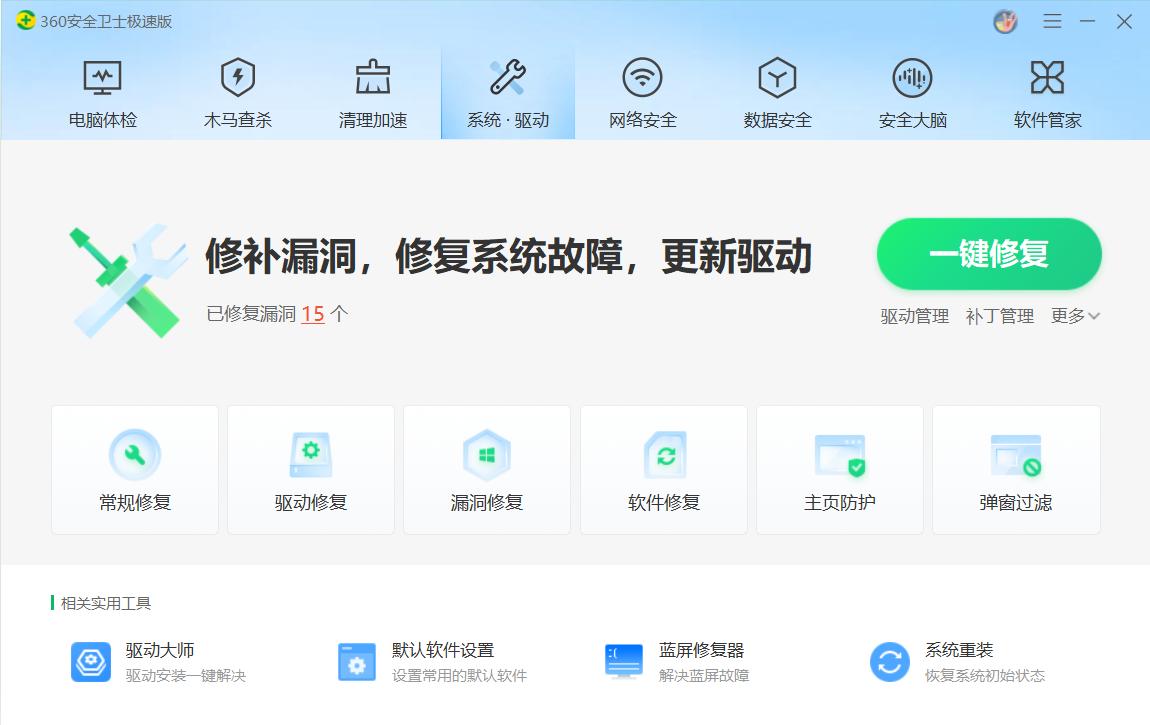Open the 木马查杀 scan tab
The height and width of the screenshot is (725, 1150).
237,90
